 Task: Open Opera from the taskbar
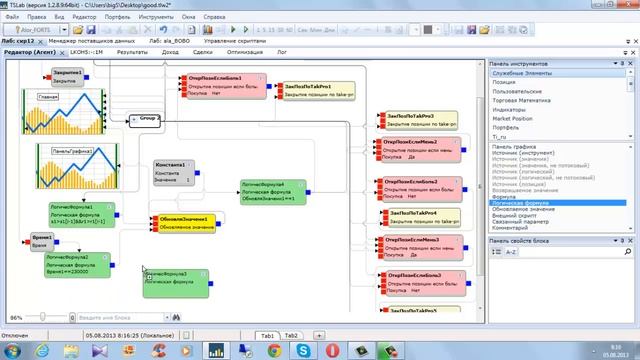click(332, 351)
